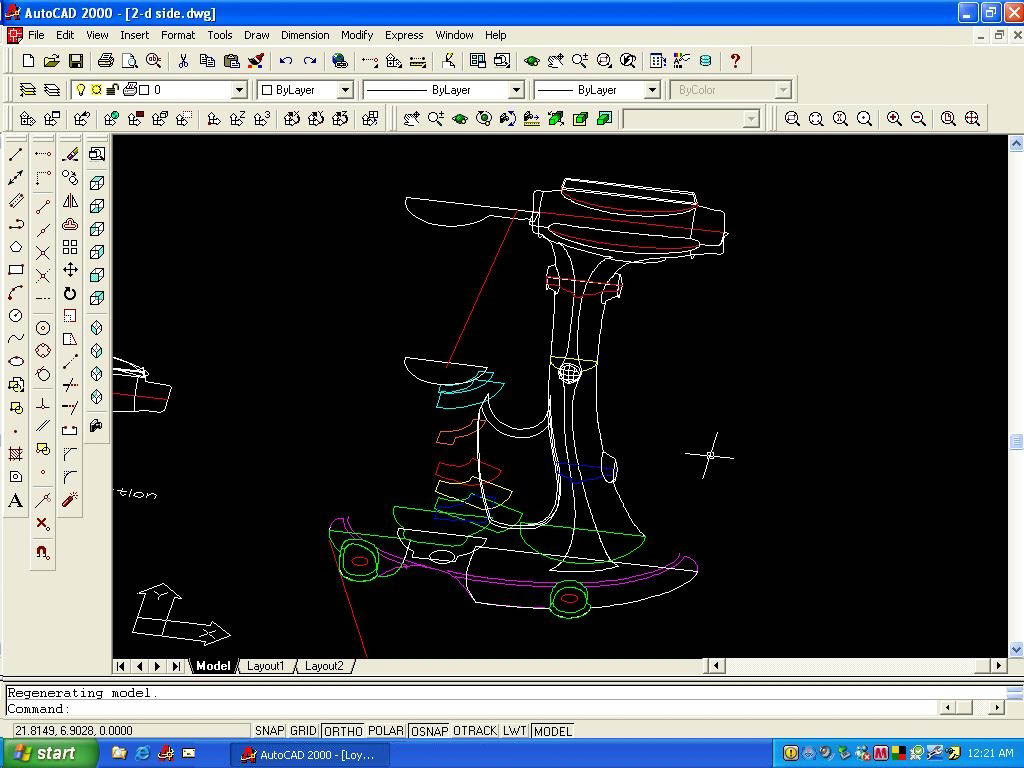Viewport: 1024px width, 768px height.
Task: Click the Zoom In magnifier icon
Action: click(894, 119)
